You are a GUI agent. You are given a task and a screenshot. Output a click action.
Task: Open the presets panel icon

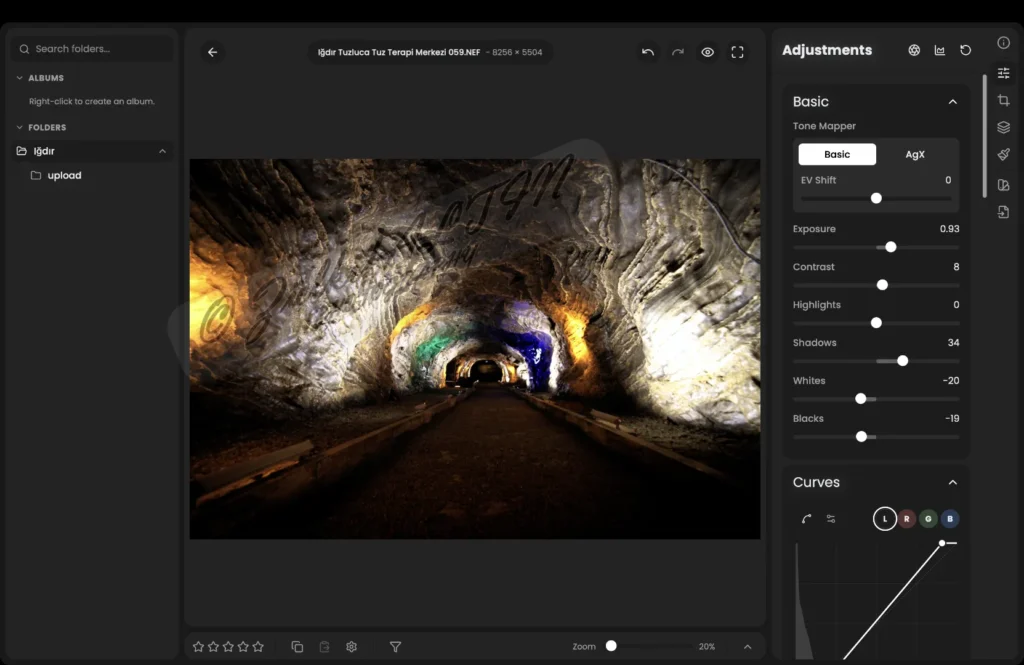click(1004, 185)
